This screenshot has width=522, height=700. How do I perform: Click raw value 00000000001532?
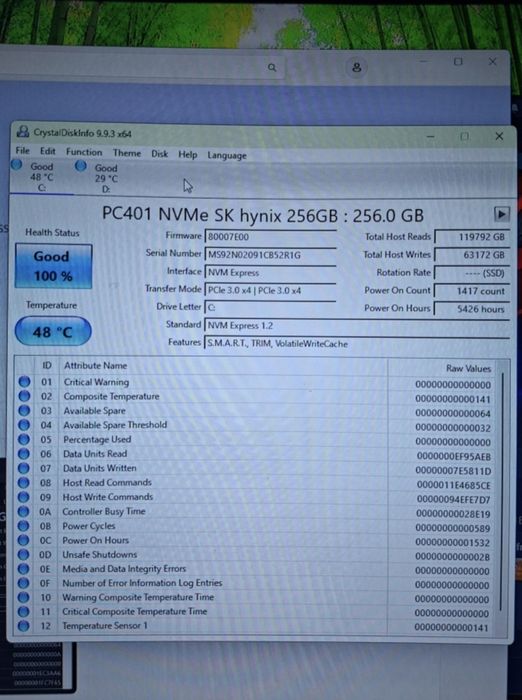coord(452,543)
